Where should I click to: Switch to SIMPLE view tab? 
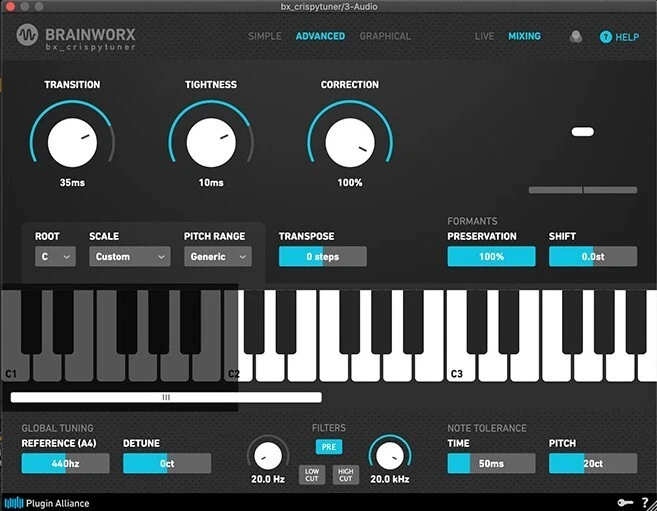(x=265, y=36)
